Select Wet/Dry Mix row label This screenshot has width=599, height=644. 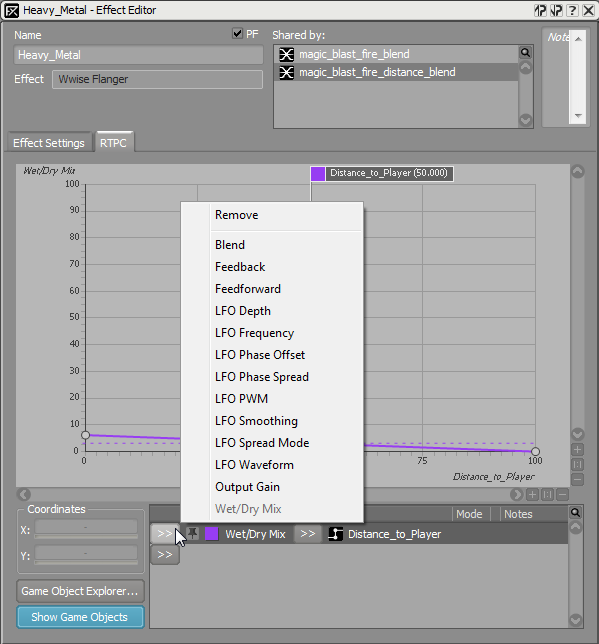pyautogui.click(x=255, y=534)
